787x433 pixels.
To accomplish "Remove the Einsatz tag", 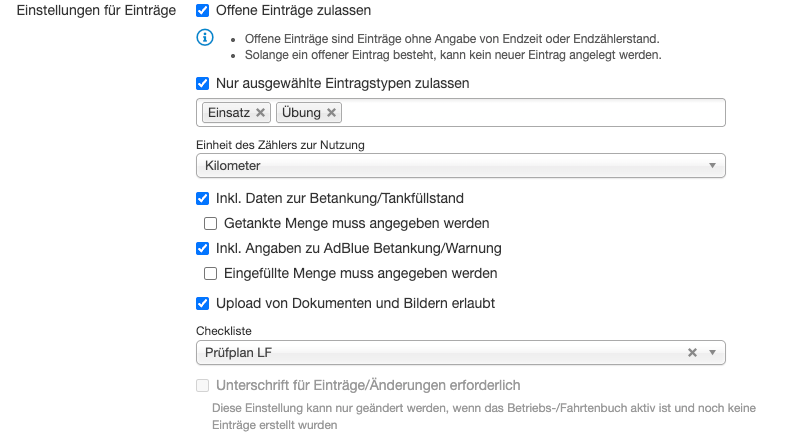I will (261, 113).
